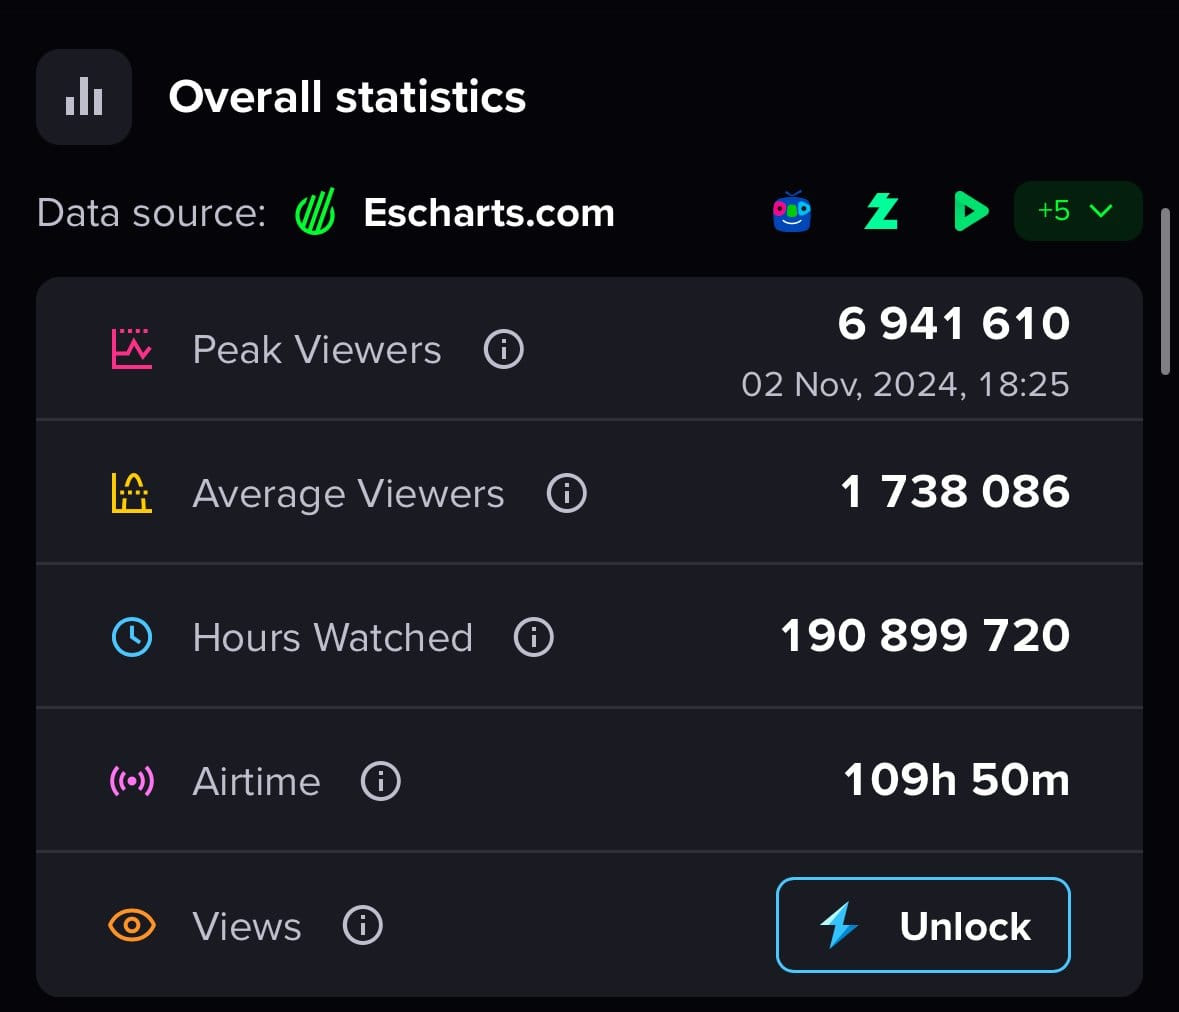Image resolution: width=1179 pixels, height=1012 pixels.
Task: Click the Airtime broadcast signal icon
Action: [132, 780]
